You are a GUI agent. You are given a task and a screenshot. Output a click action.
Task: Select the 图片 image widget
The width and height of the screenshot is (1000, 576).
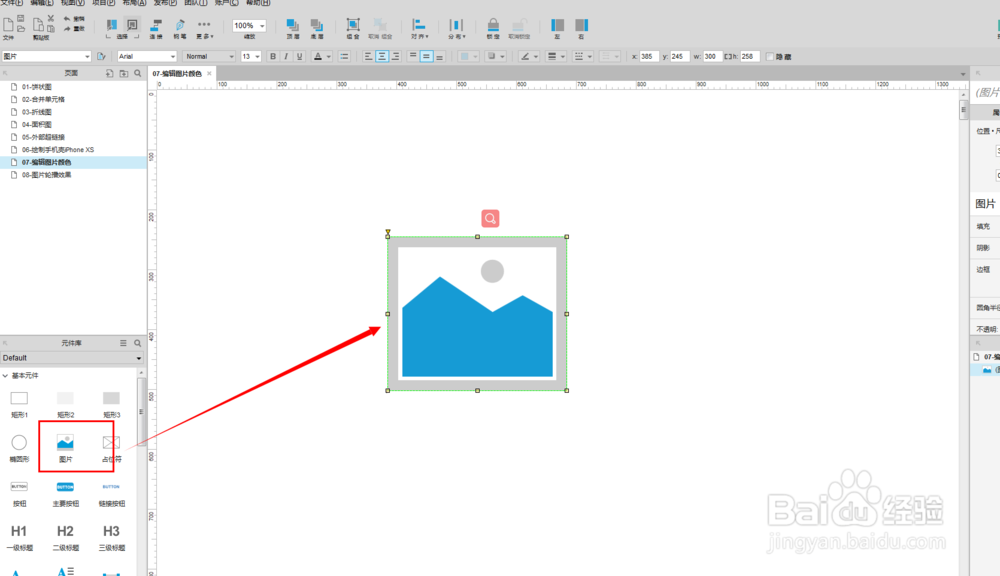pos(65,448)
